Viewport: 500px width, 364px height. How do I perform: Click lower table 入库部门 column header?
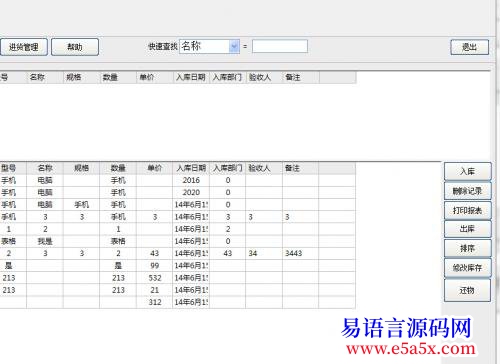coord(227,168)
